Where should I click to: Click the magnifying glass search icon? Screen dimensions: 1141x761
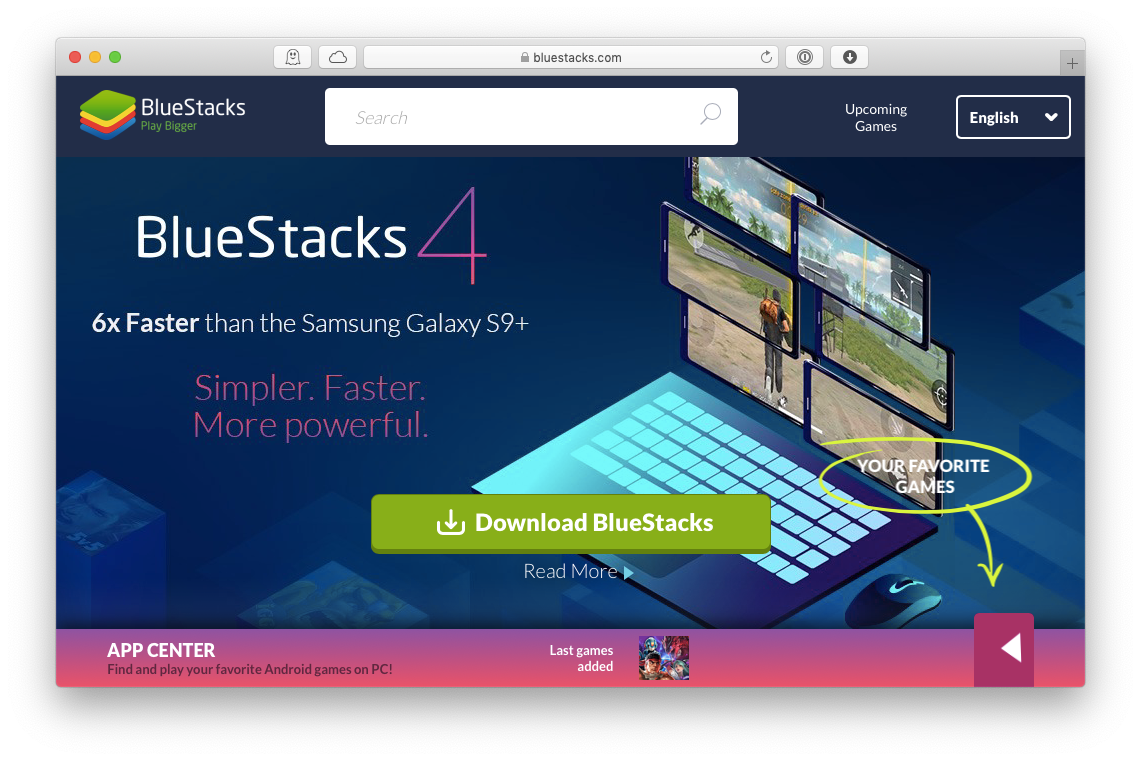[710, 114]
